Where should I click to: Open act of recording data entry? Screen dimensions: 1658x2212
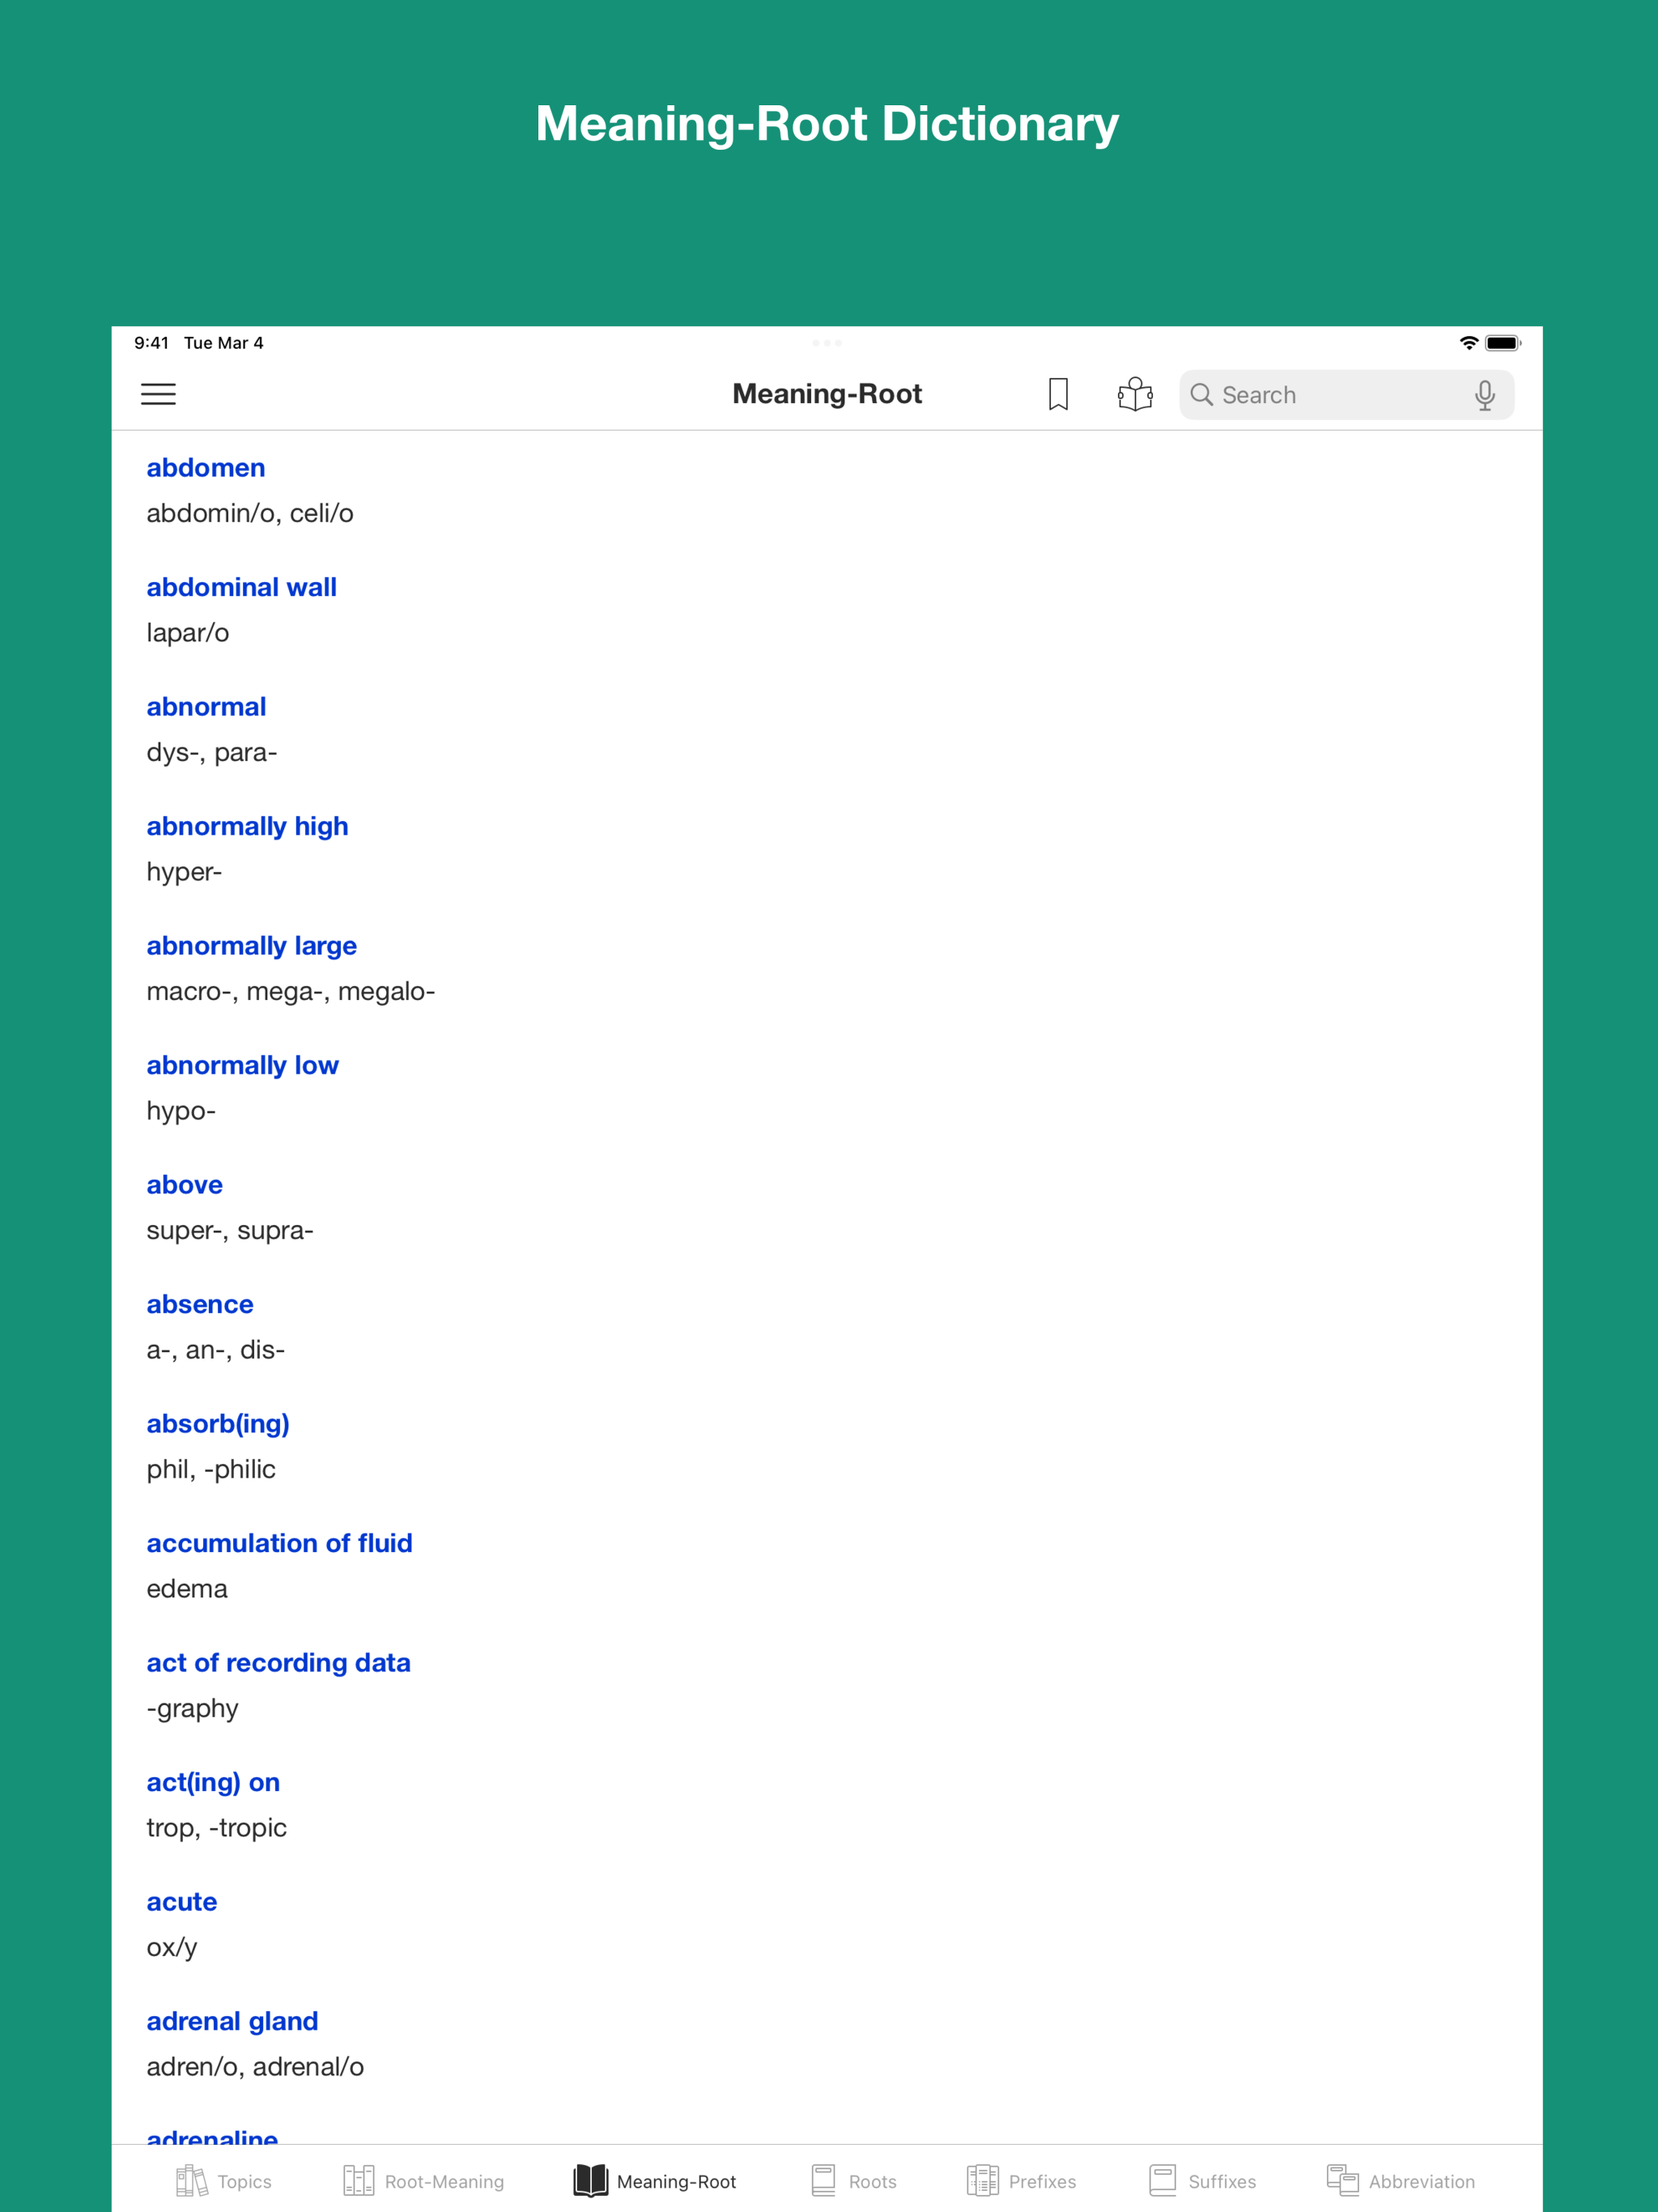[278, 1663]
